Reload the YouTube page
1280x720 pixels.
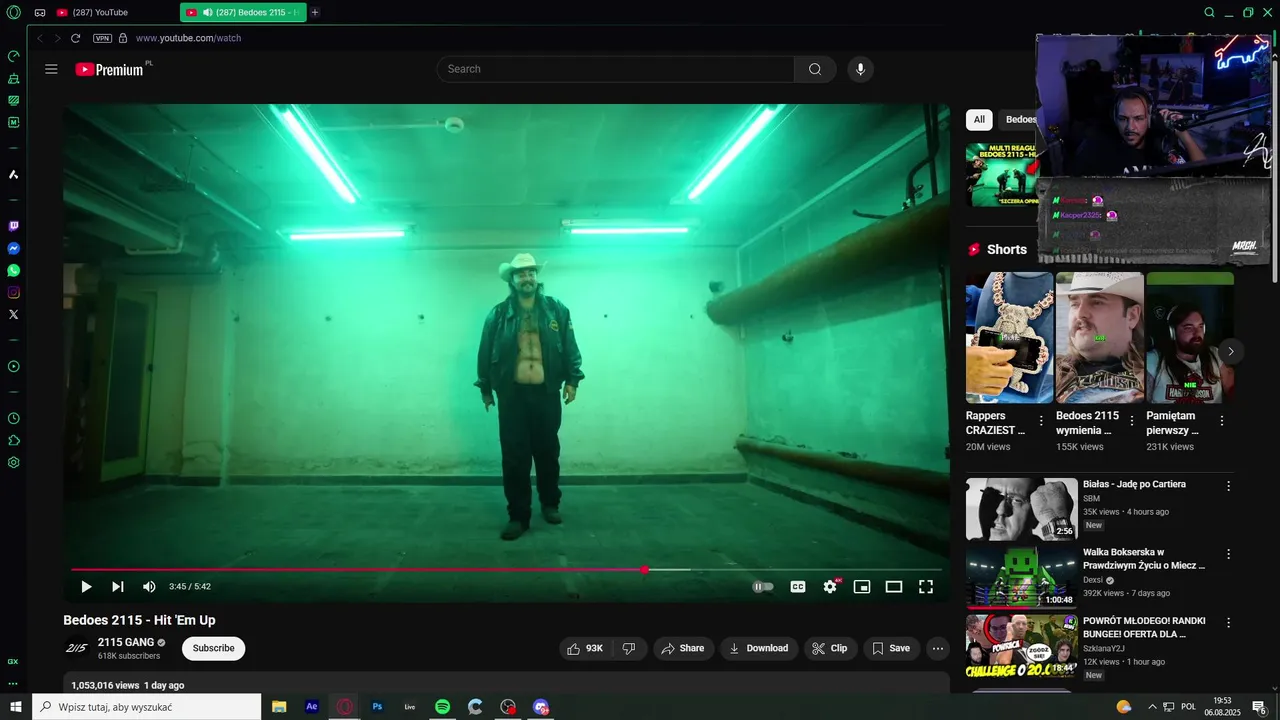tap(75, 38)
